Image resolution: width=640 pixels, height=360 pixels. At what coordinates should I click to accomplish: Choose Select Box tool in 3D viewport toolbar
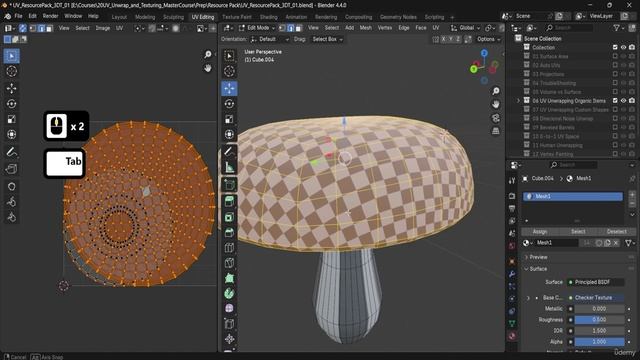(229, 56)
